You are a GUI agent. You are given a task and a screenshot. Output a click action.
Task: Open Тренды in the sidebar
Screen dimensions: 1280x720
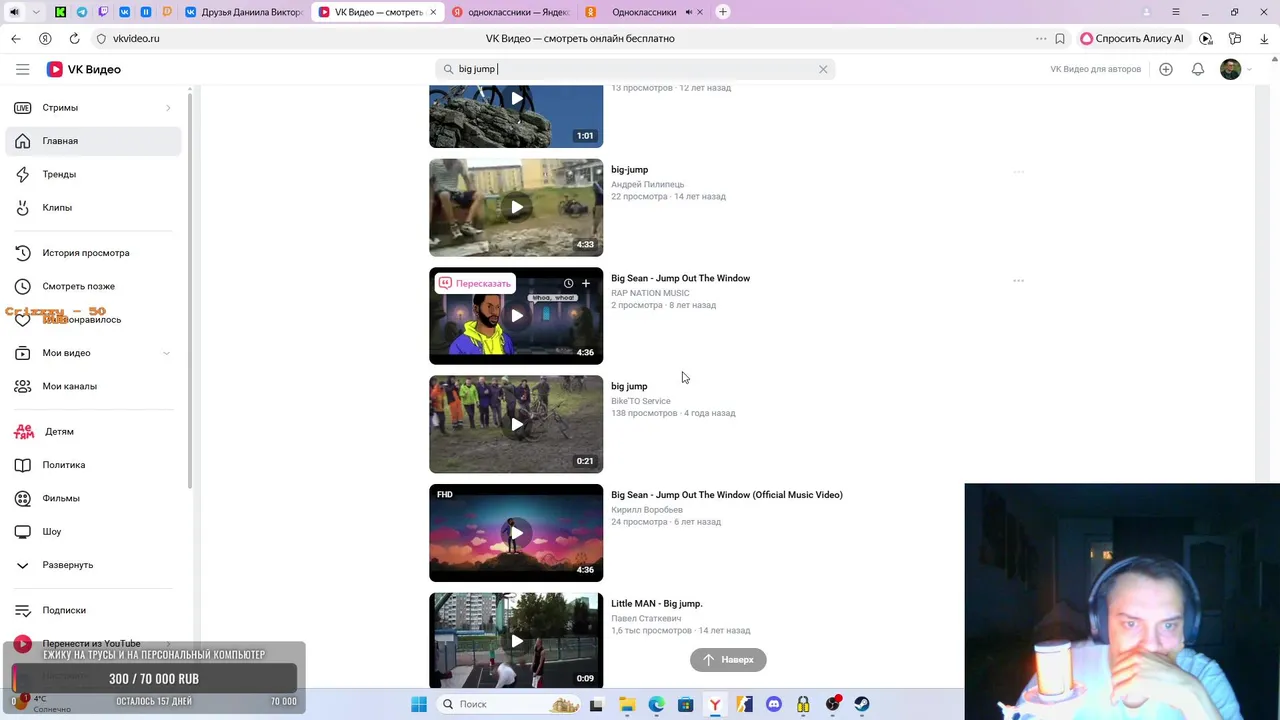[93, 174]
